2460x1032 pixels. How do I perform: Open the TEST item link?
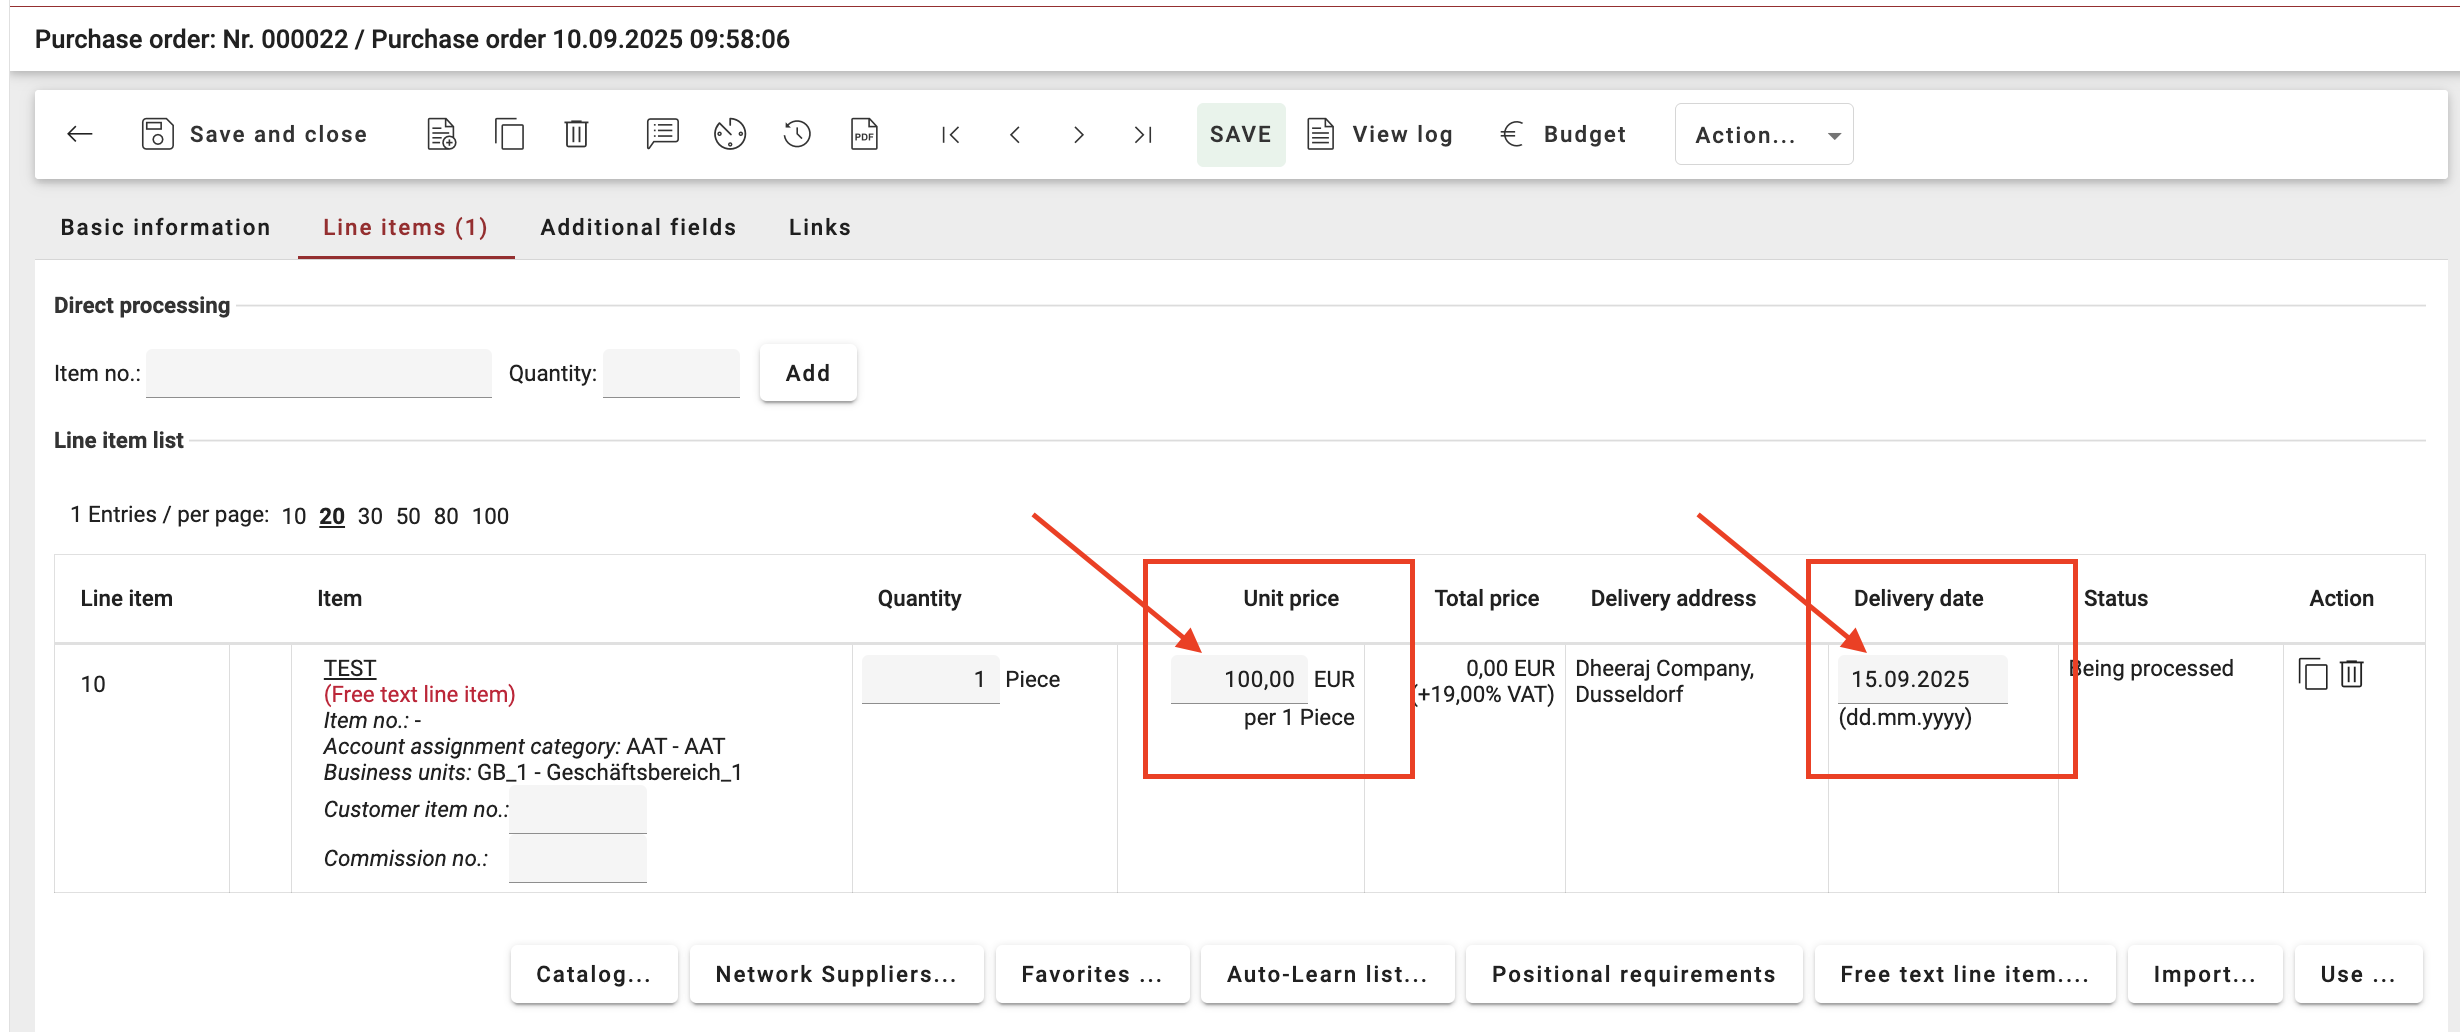349,668
